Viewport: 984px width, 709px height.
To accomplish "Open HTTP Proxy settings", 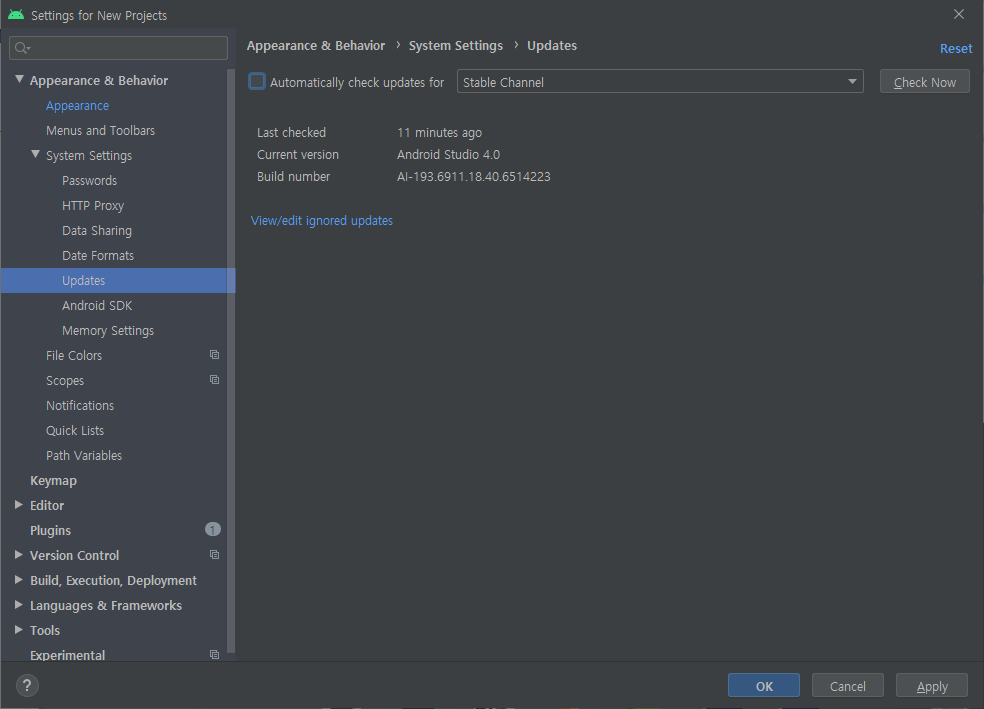I will [93, 206].
